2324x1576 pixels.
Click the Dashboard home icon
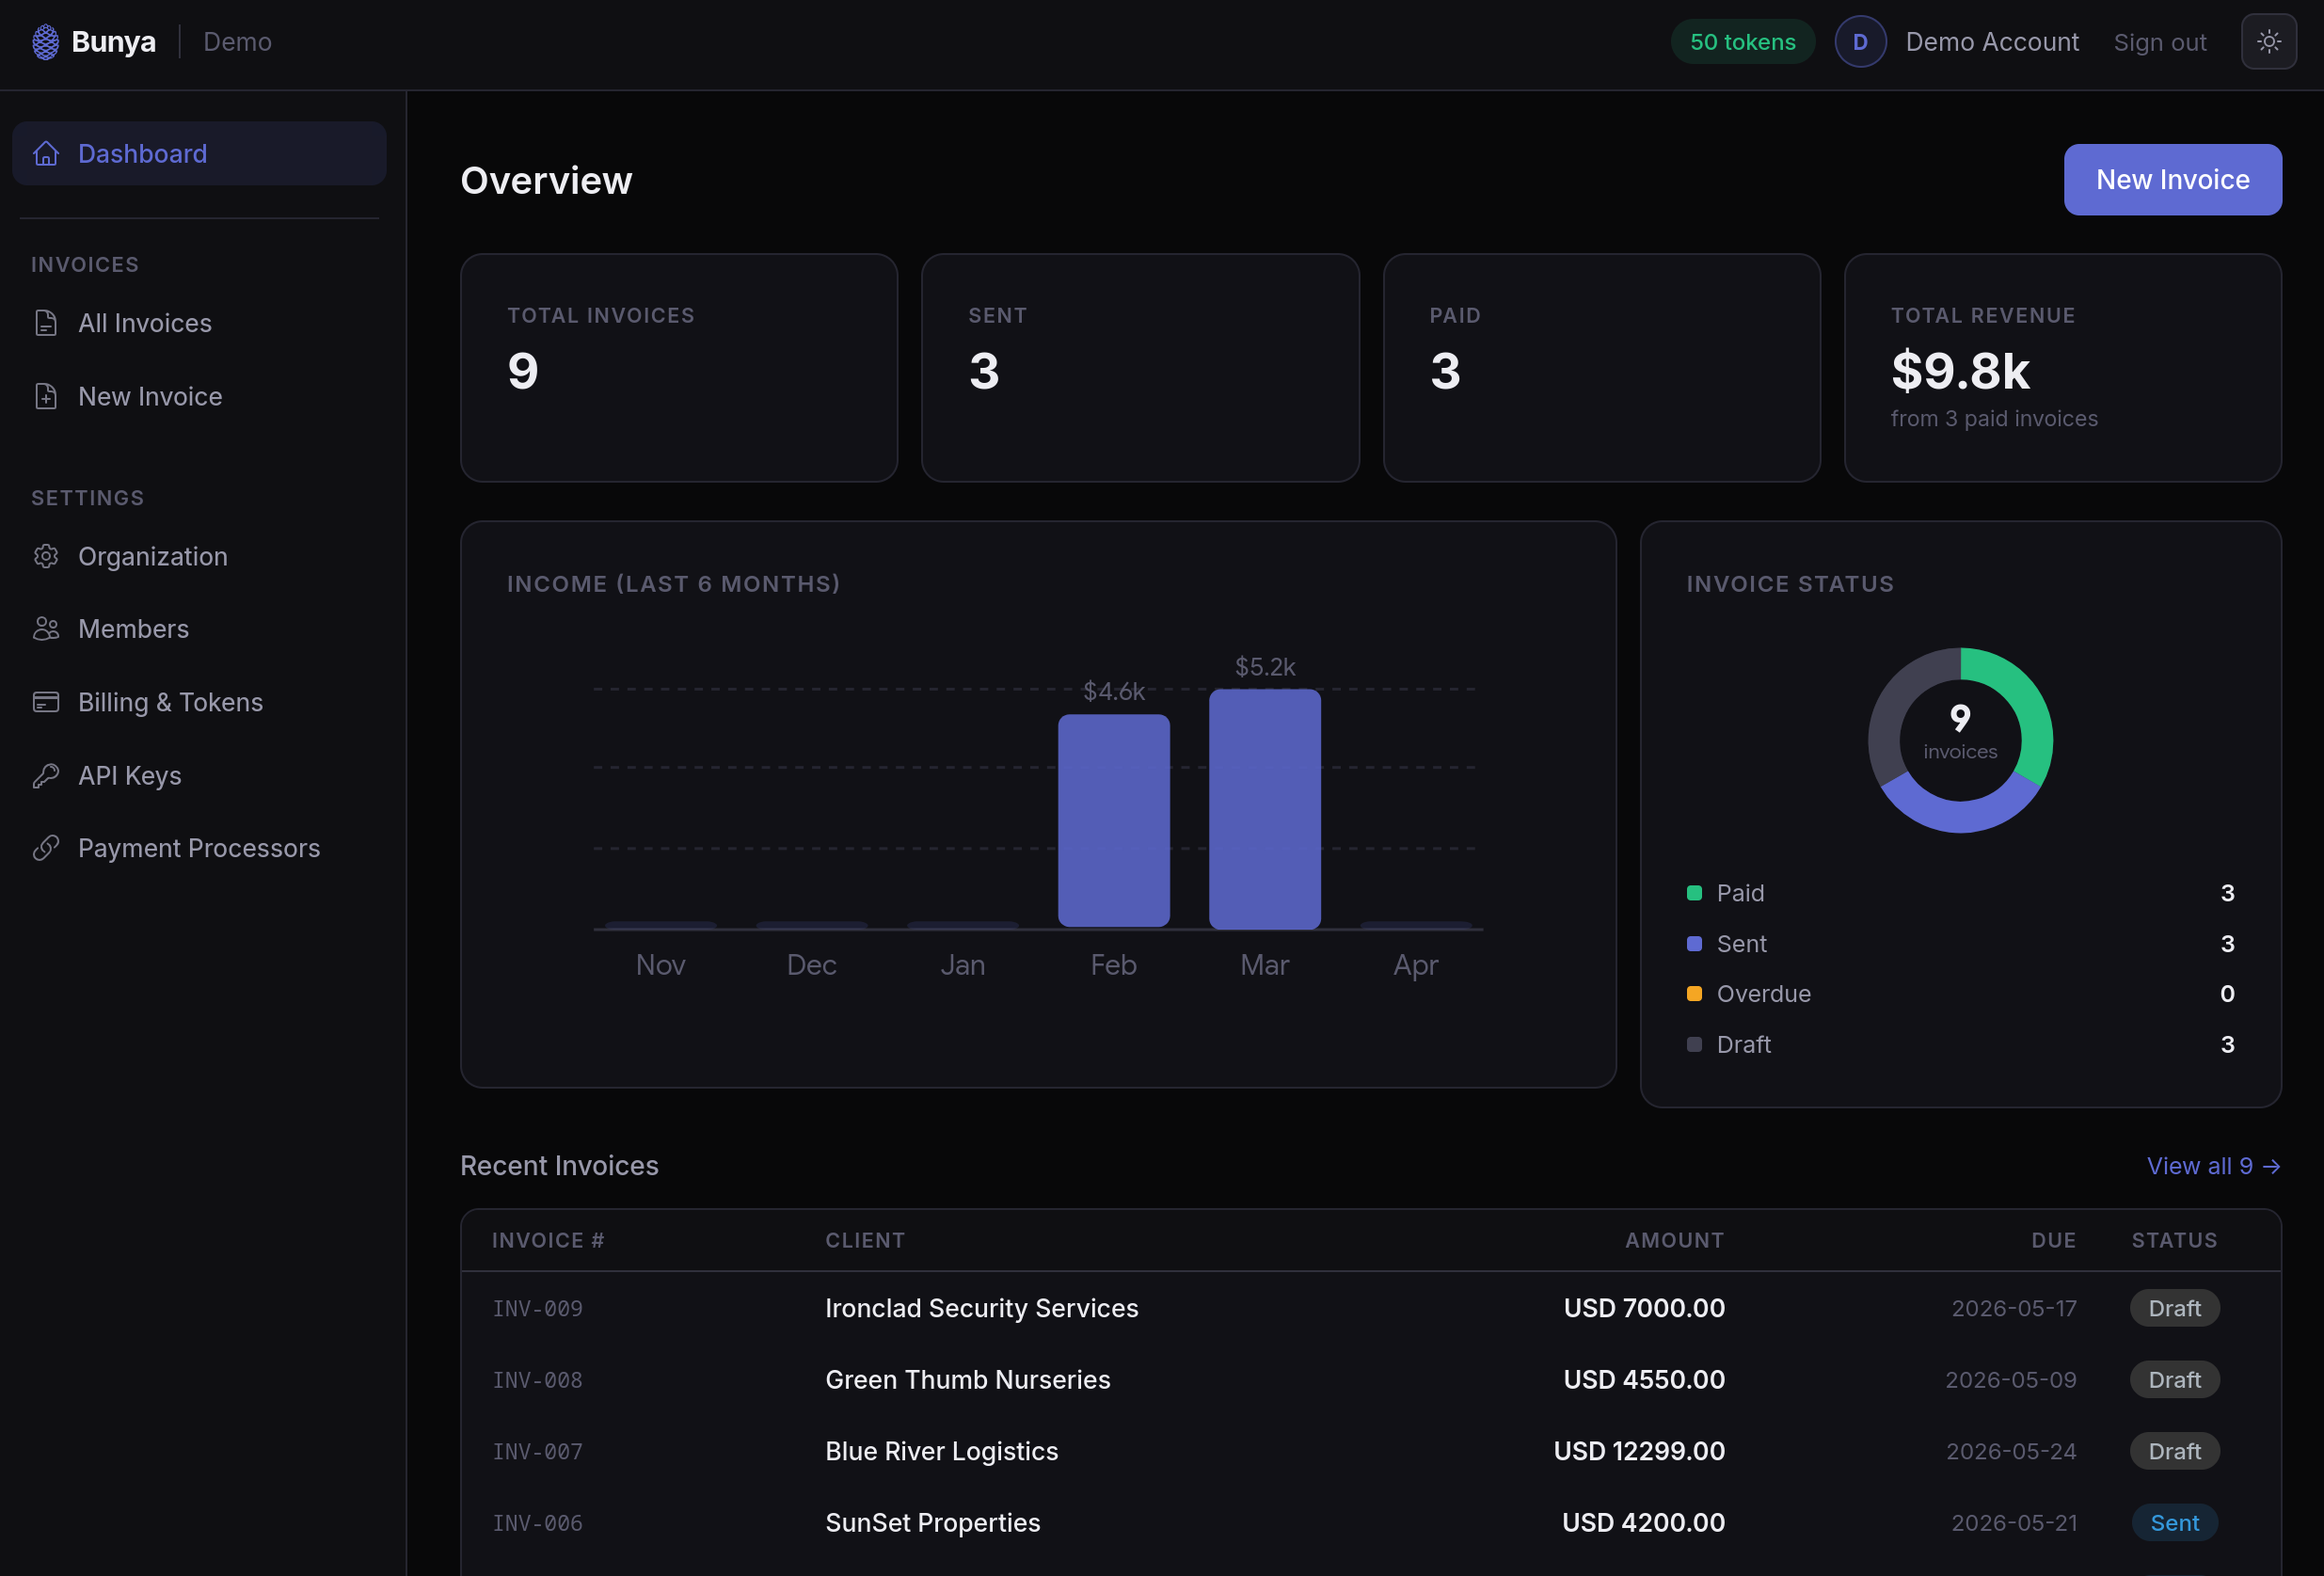(x=46, y=154)
